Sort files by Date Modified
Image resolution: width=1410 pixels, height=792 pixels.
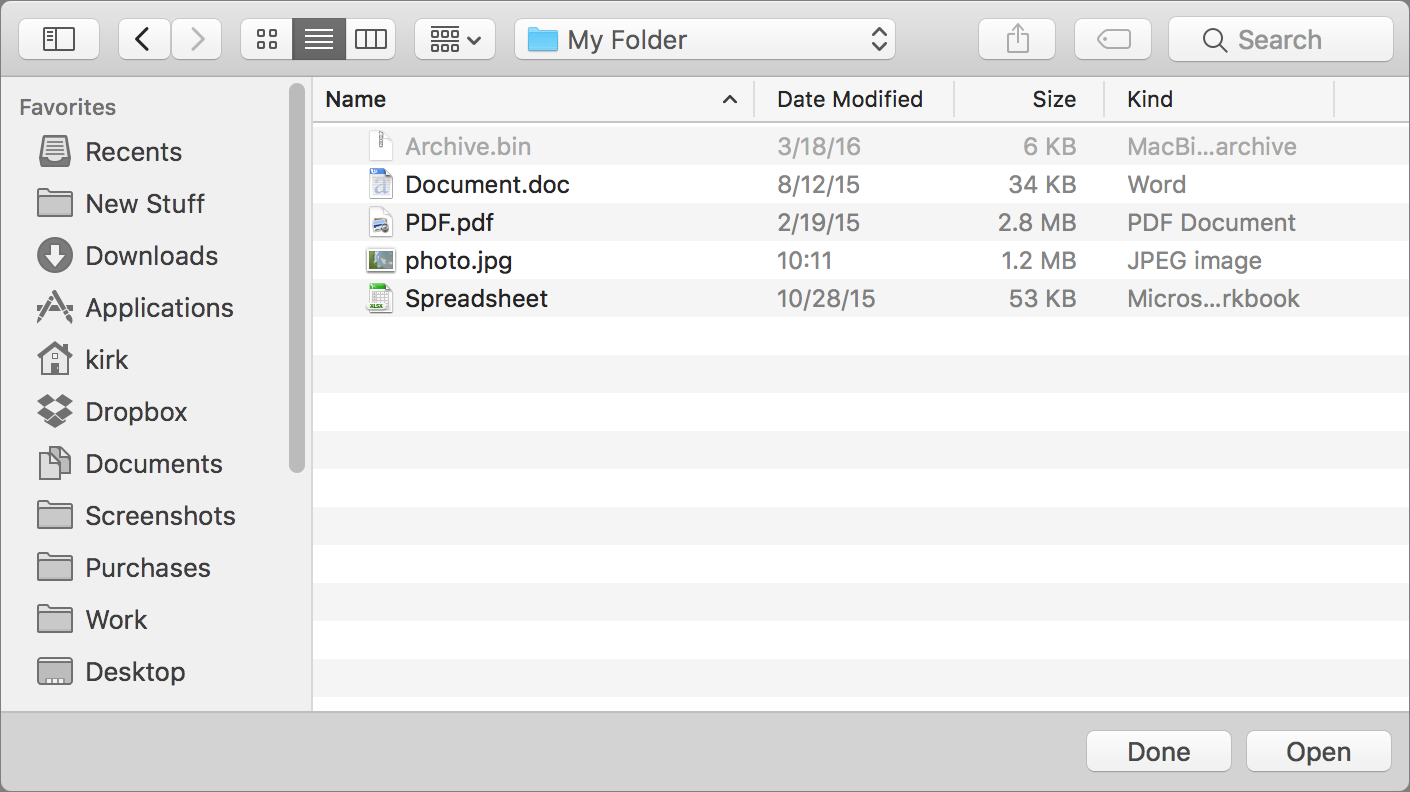pyautogui.click(x=850, y=99)
